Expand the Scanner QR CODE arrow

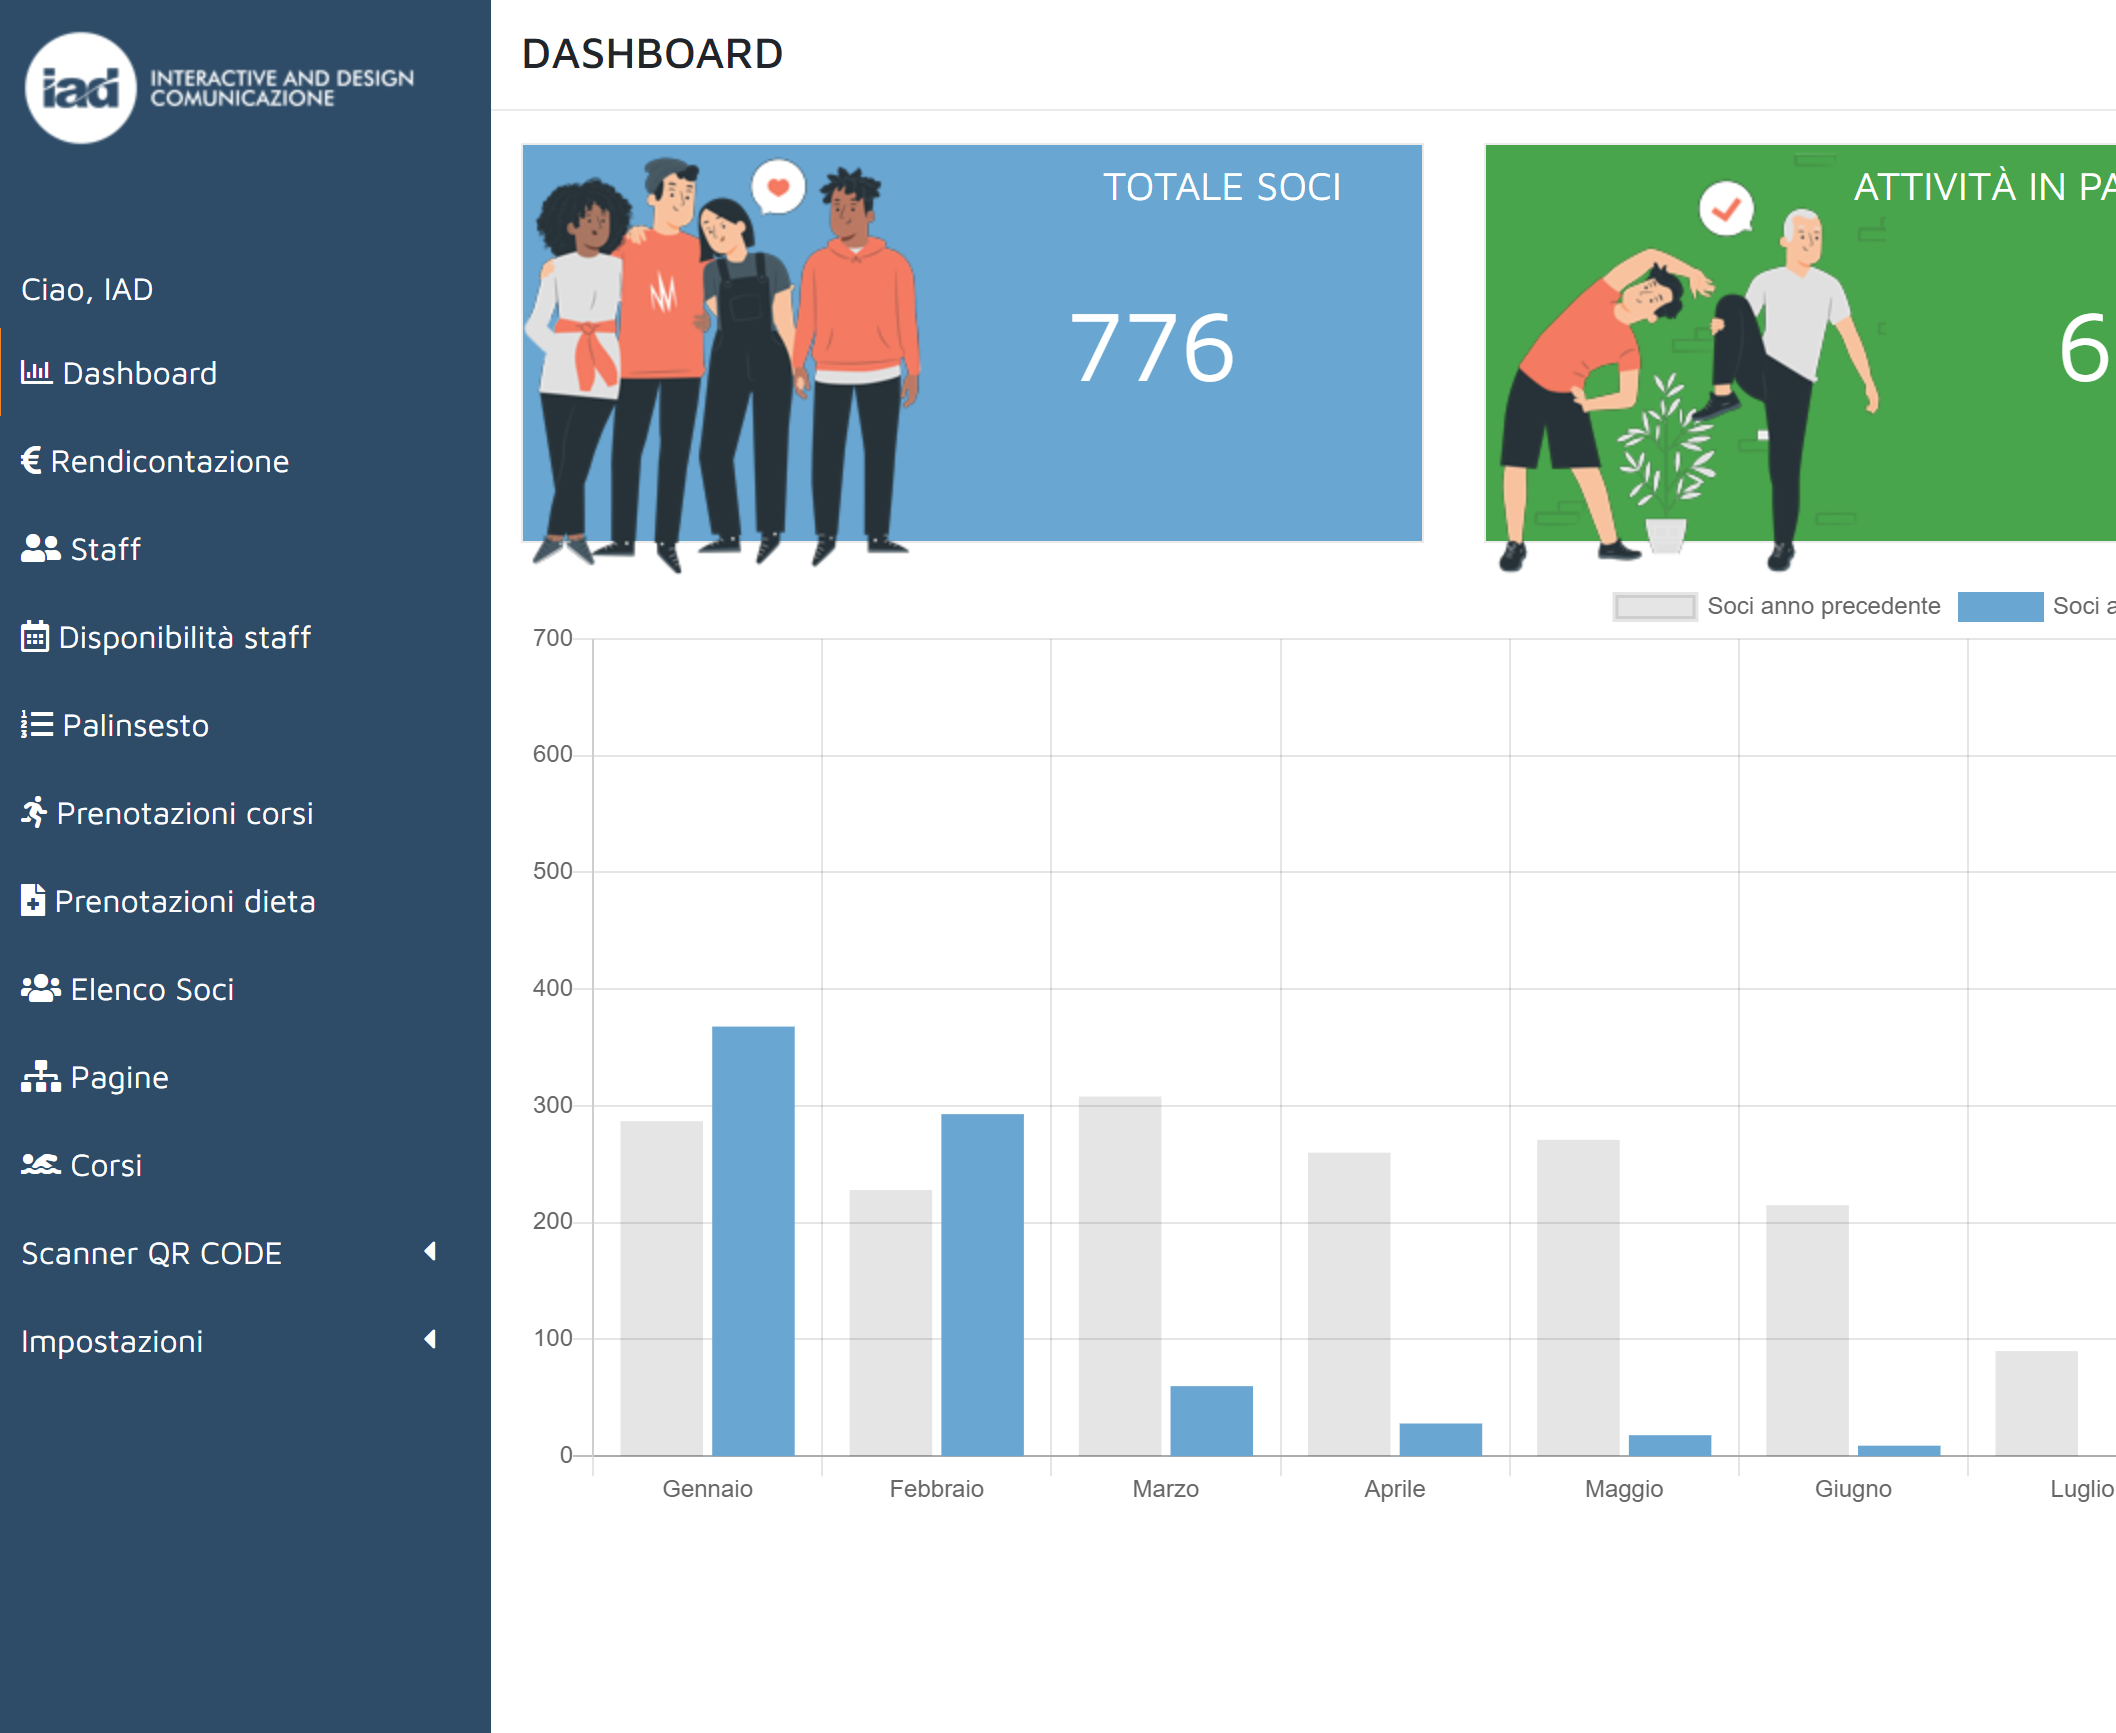click(430, 1251)
